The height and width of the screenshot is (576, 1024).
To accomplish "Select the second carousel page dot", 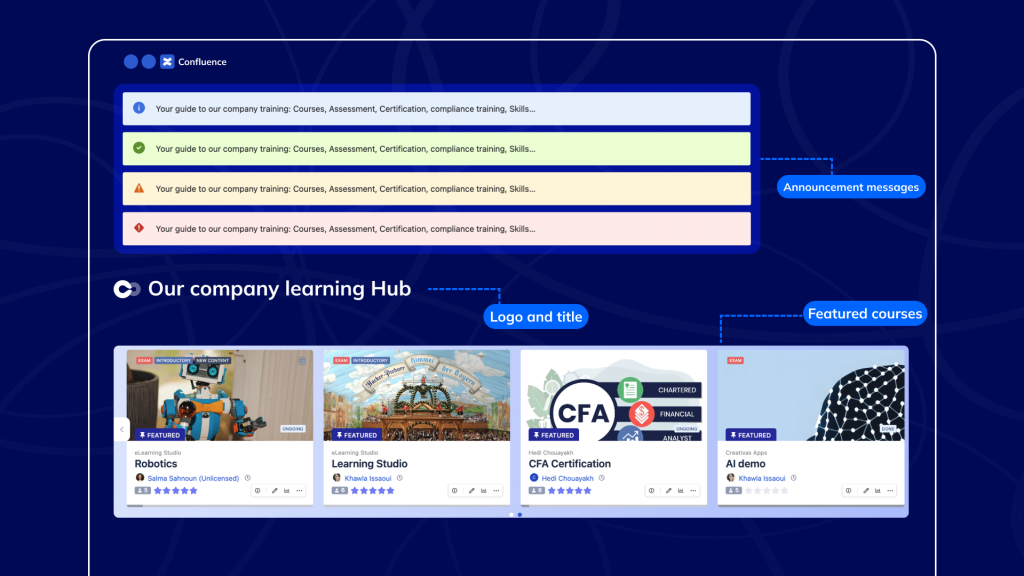I will [520, 515].
